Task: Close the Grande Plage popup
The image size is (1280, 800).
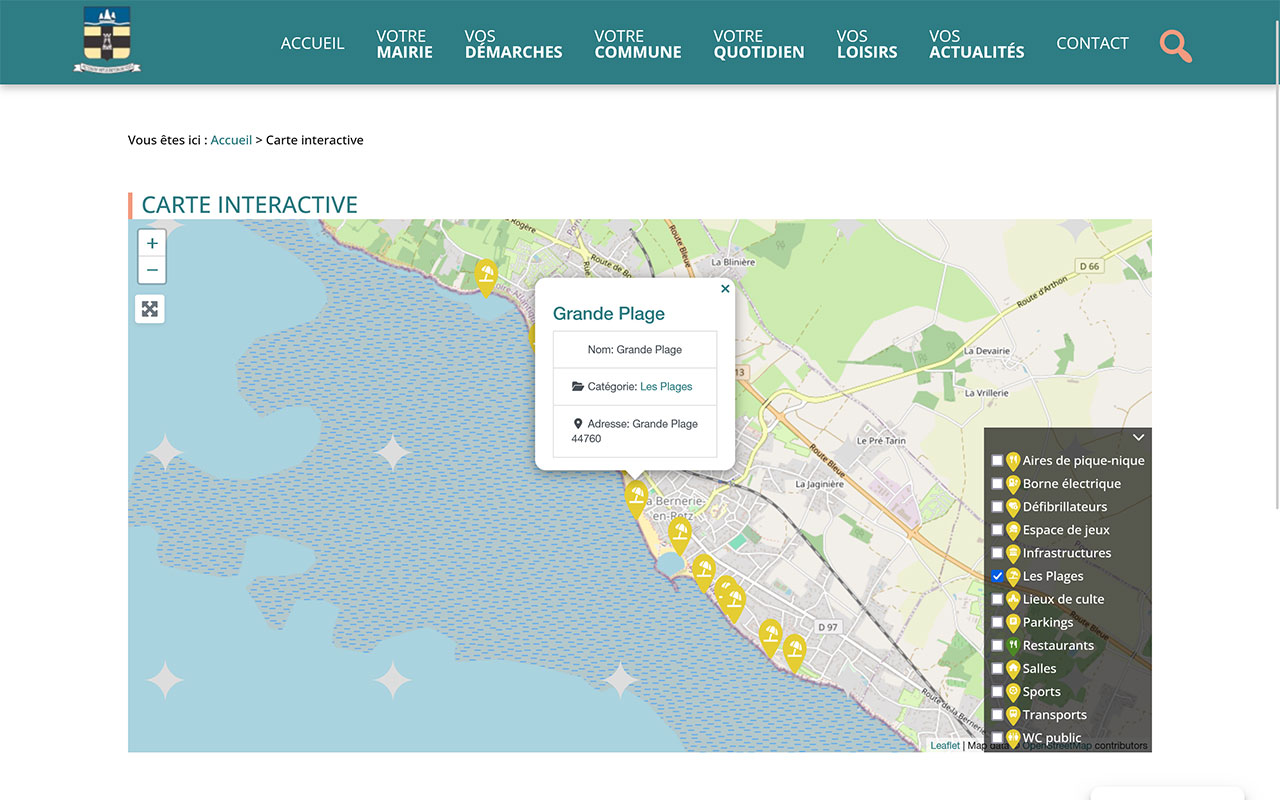Action: (725, 288)
